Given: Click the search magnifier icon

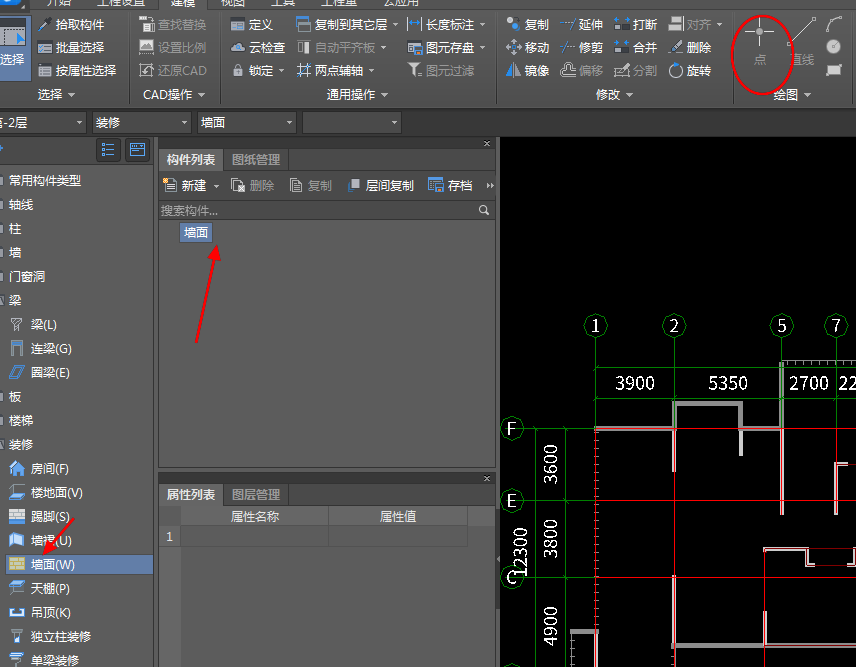Looking at the screenshot, I should [484, 210].
